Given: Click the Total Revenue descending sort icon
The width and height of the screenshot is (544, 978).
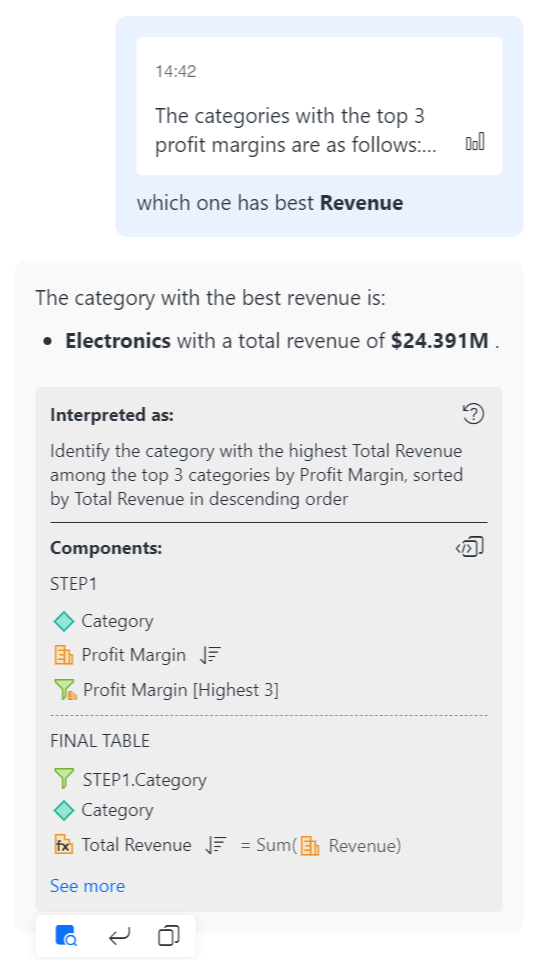Looking at the screenshot, I should coord(216,845).
